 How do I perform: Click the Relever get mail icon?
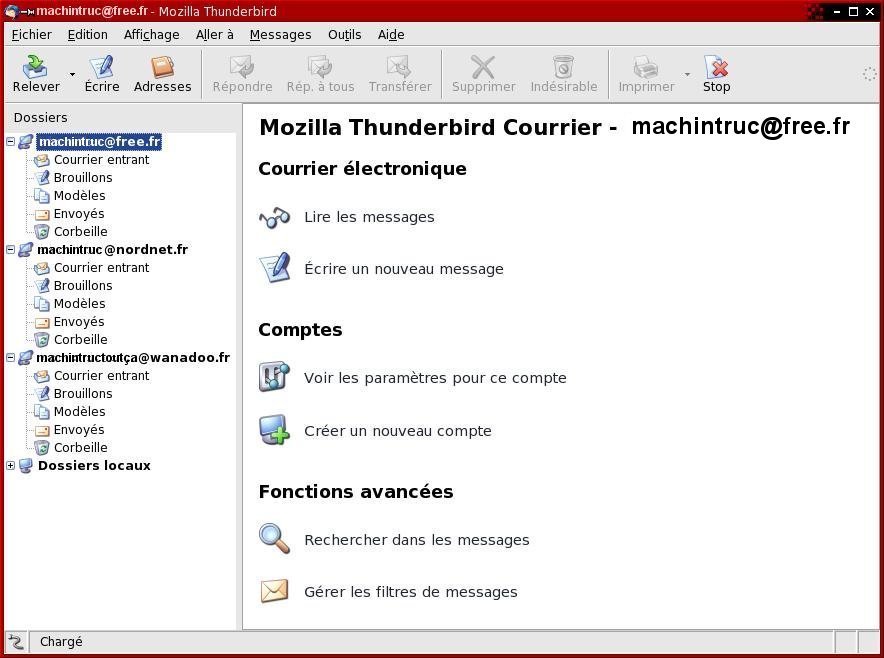tap(35, 67)
